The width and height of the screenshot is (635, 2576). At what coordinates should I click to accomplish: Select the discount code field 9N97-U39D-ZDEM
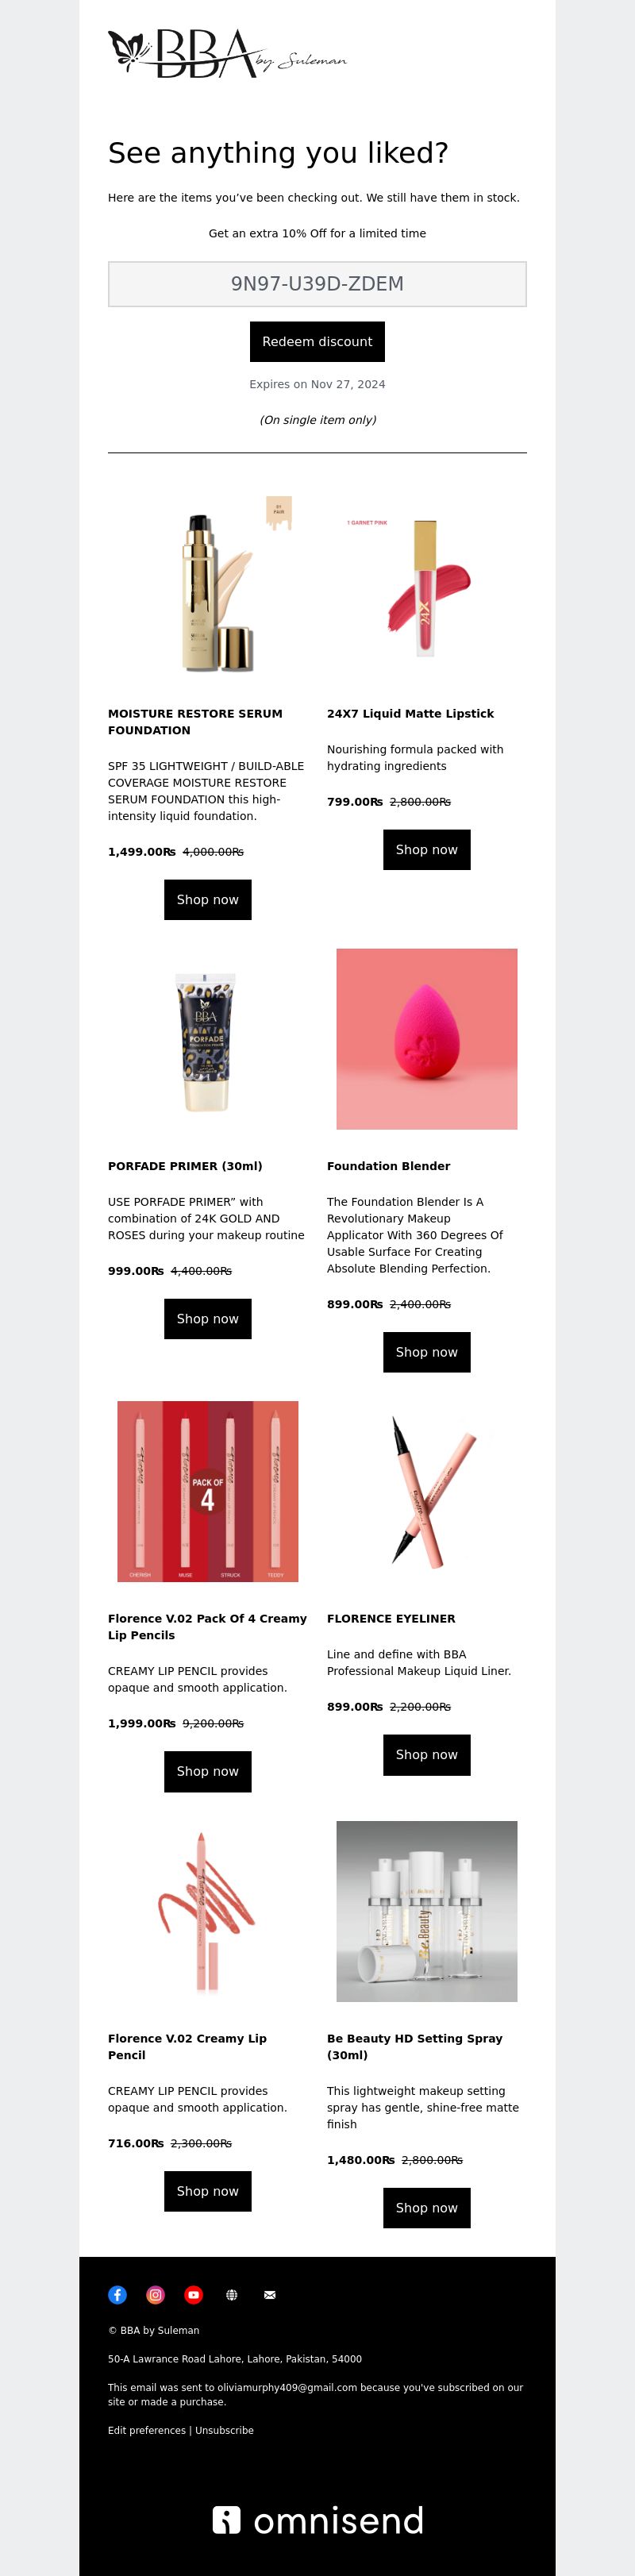tap(317, 284)
